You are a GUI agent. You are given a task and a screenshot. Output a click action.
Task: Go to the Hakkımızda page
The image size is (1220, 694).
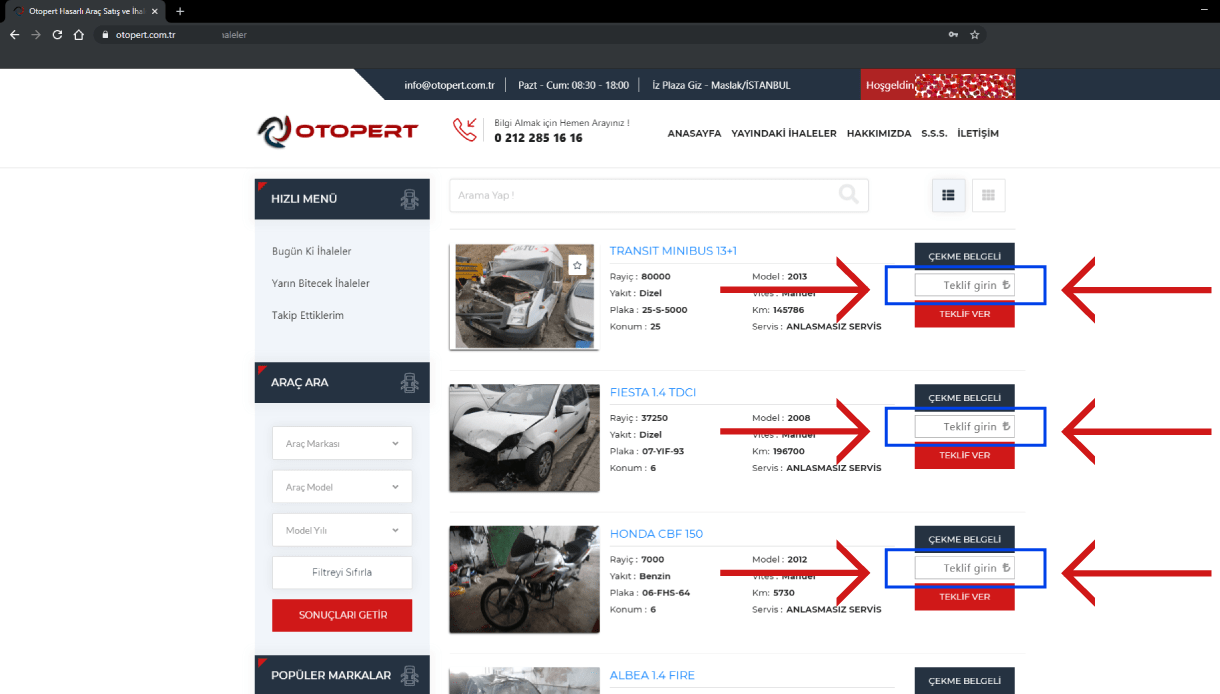click(878, 133)
